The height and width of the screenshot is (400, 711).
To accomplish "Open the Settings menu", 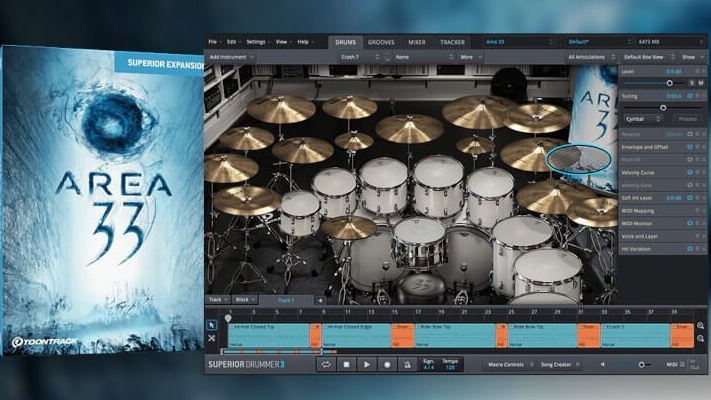I will click(258, 42).
